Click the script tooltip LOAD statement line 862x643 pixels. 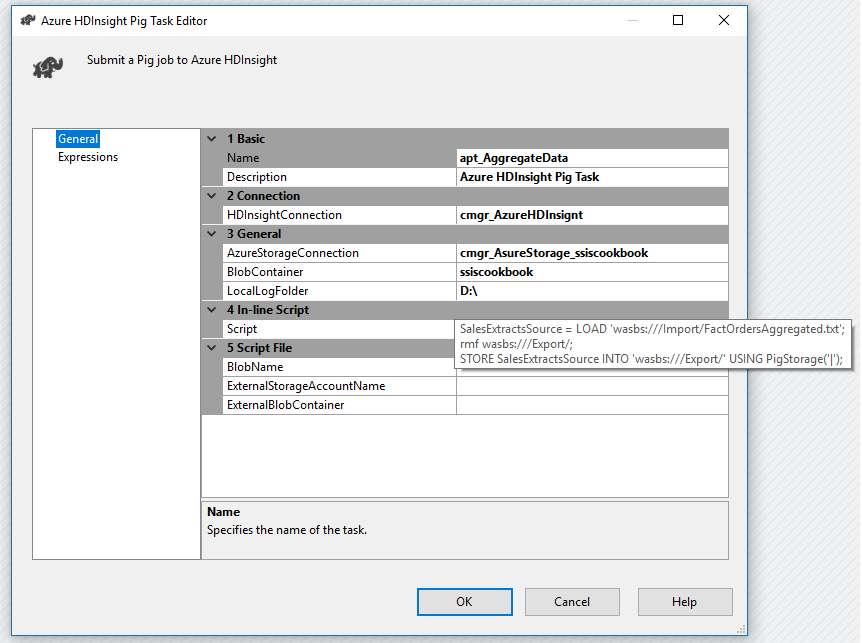(652, 329)
